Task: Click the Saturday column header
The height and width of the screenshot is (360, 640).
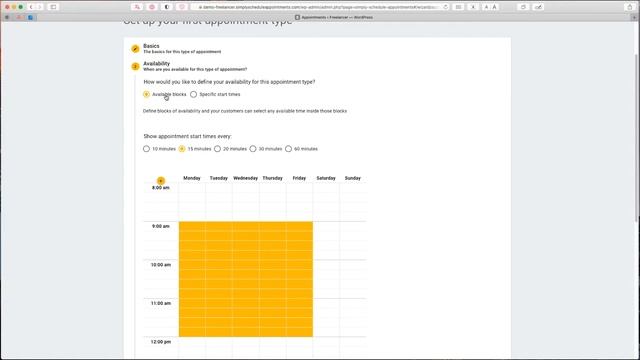Action: coord(326,178)
